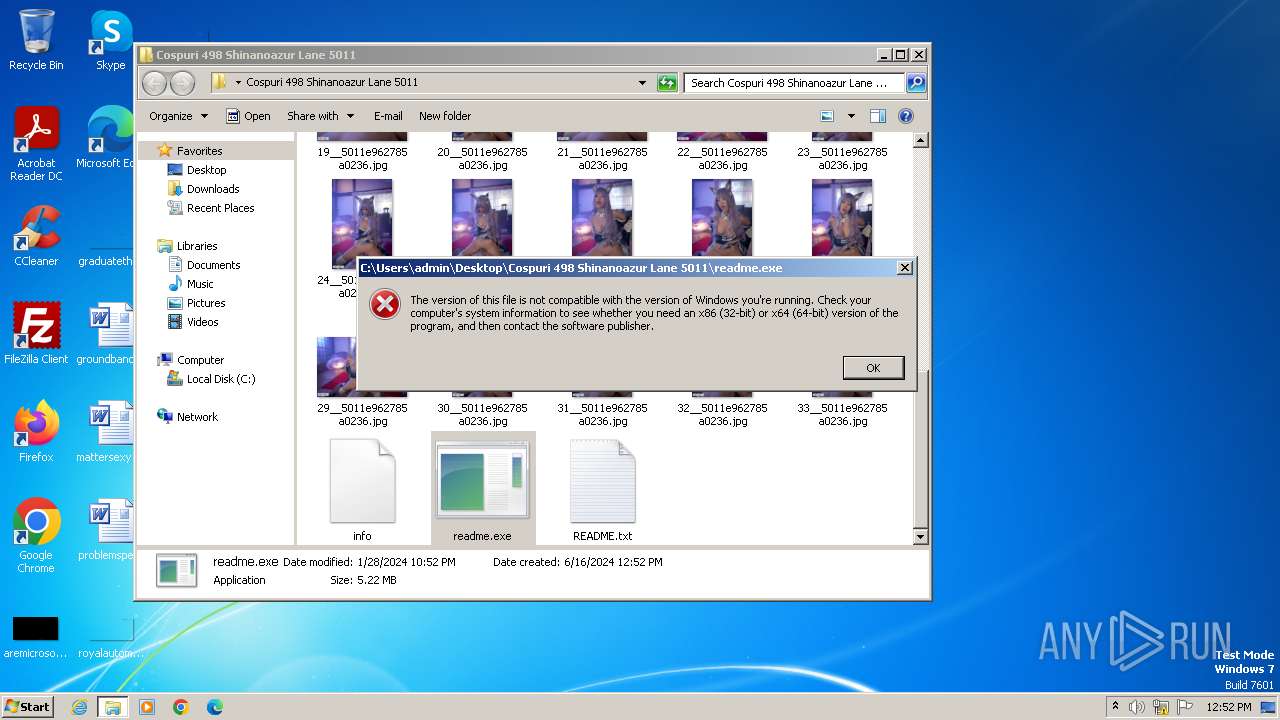Launch Firefox desktop icon
This screenshot has width=1280, height=720.
(36, 432)
